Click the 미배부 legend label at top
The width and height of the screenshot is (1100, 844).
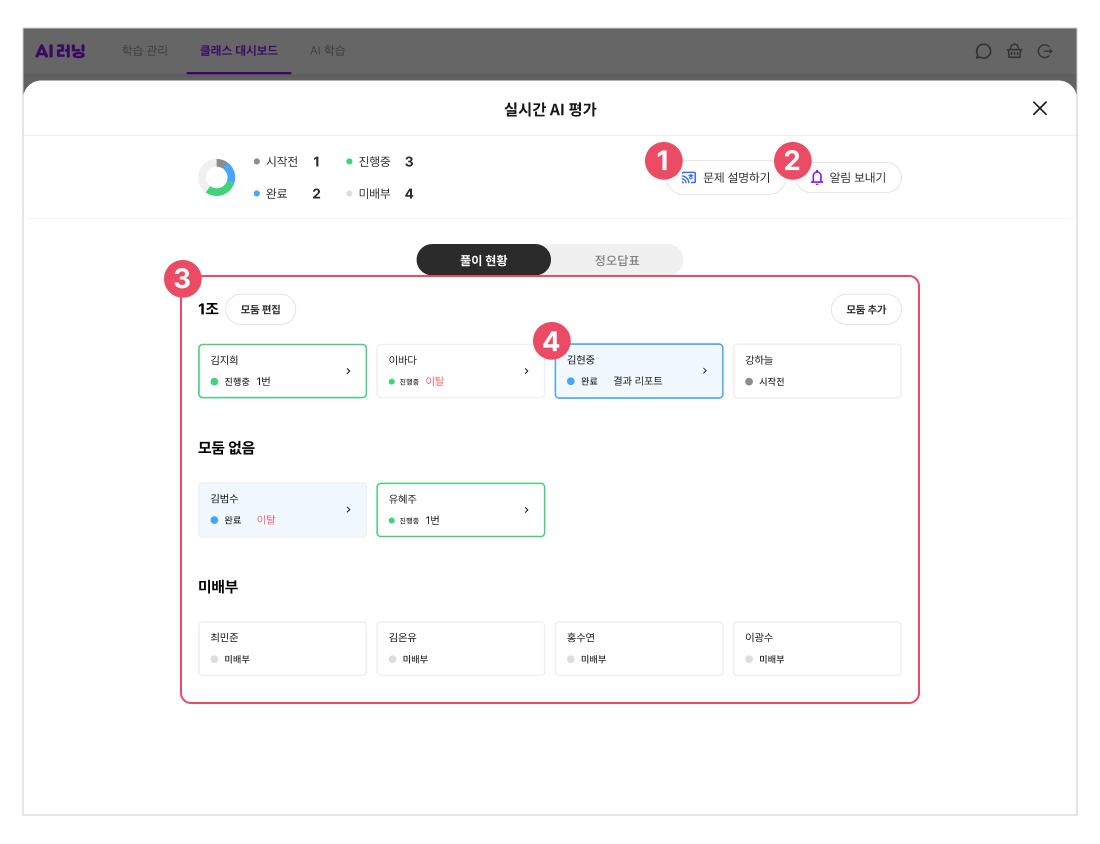tap(374, 194)
